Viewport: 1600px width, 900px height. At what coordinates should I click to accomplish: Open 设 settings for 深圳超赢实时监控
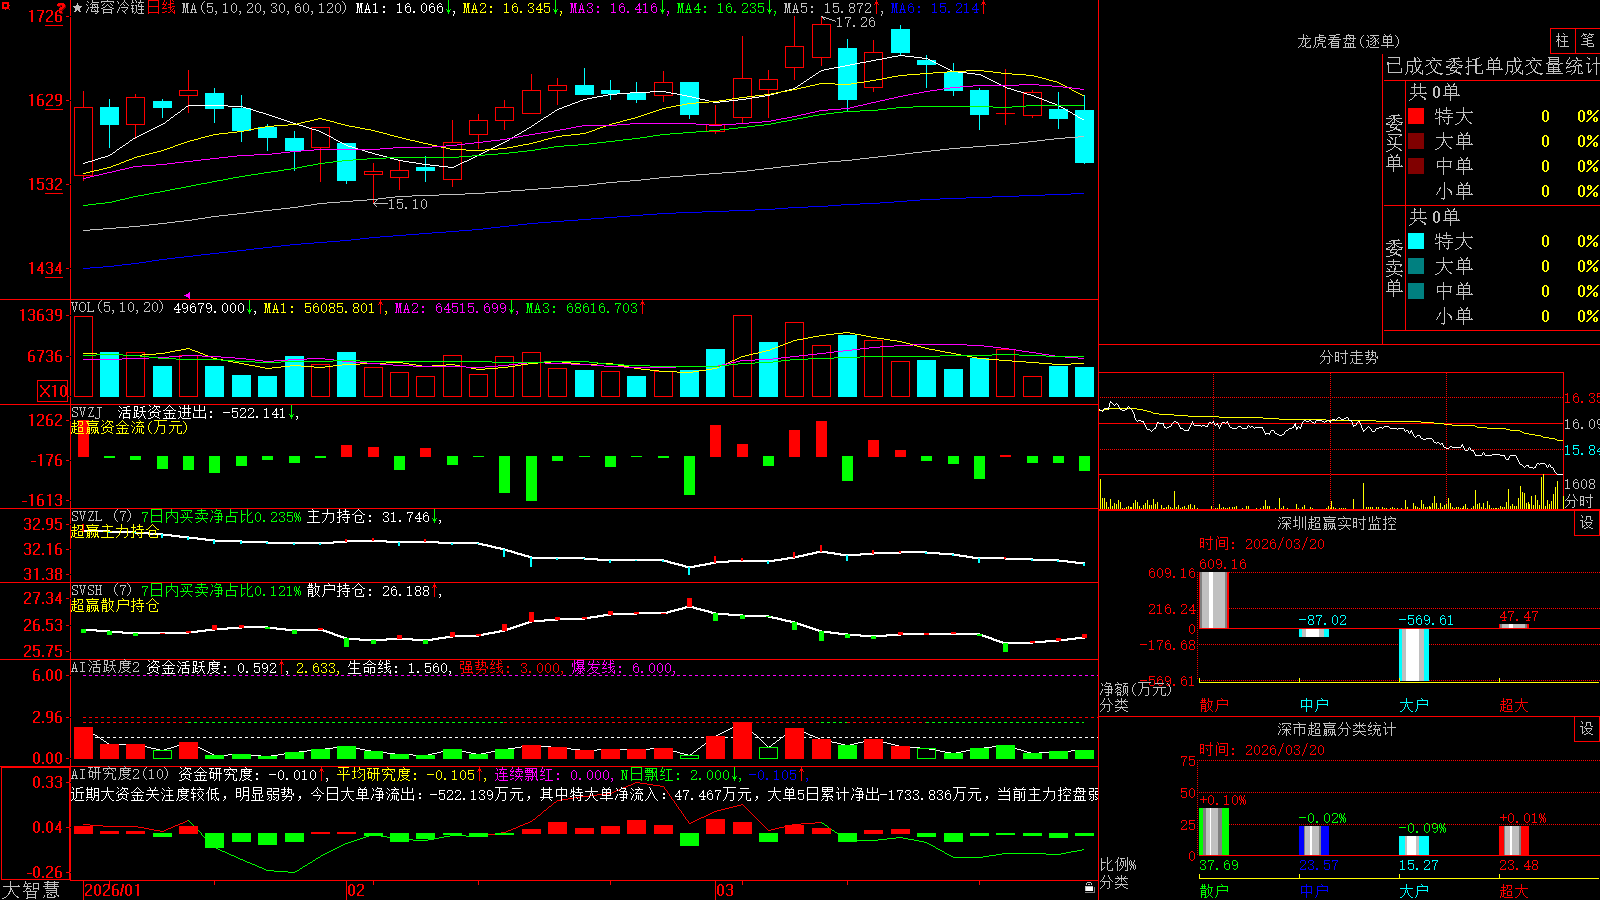1587,523
